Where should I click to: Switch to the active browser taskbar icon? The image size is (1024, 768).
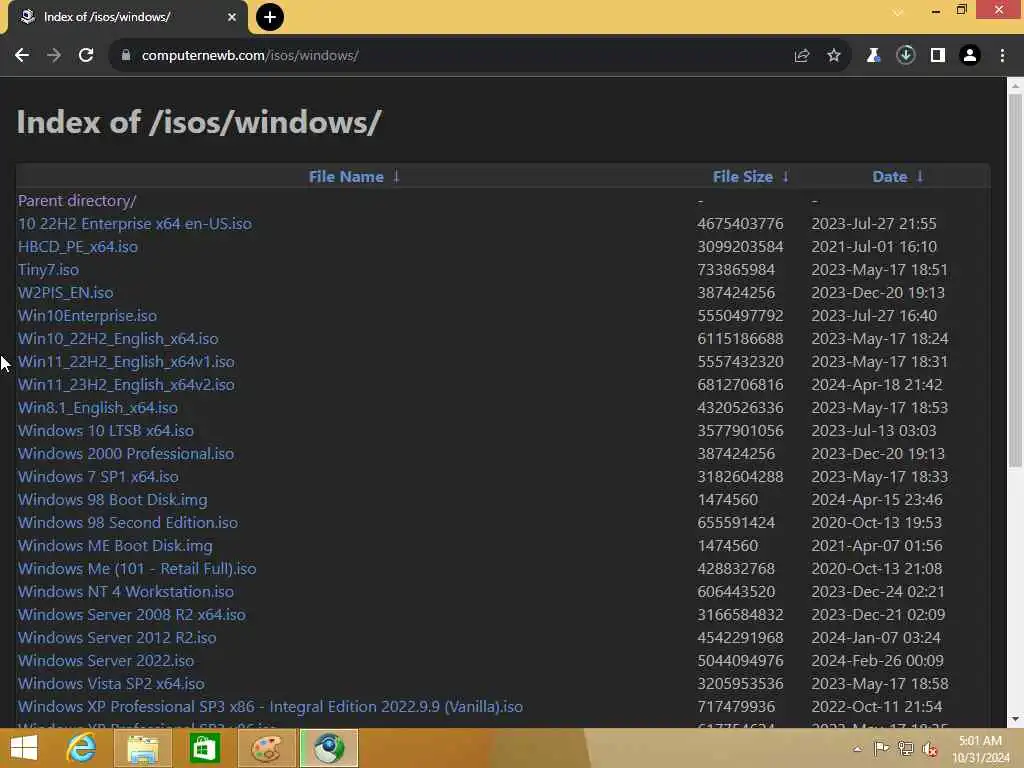(x=328, y=748)
